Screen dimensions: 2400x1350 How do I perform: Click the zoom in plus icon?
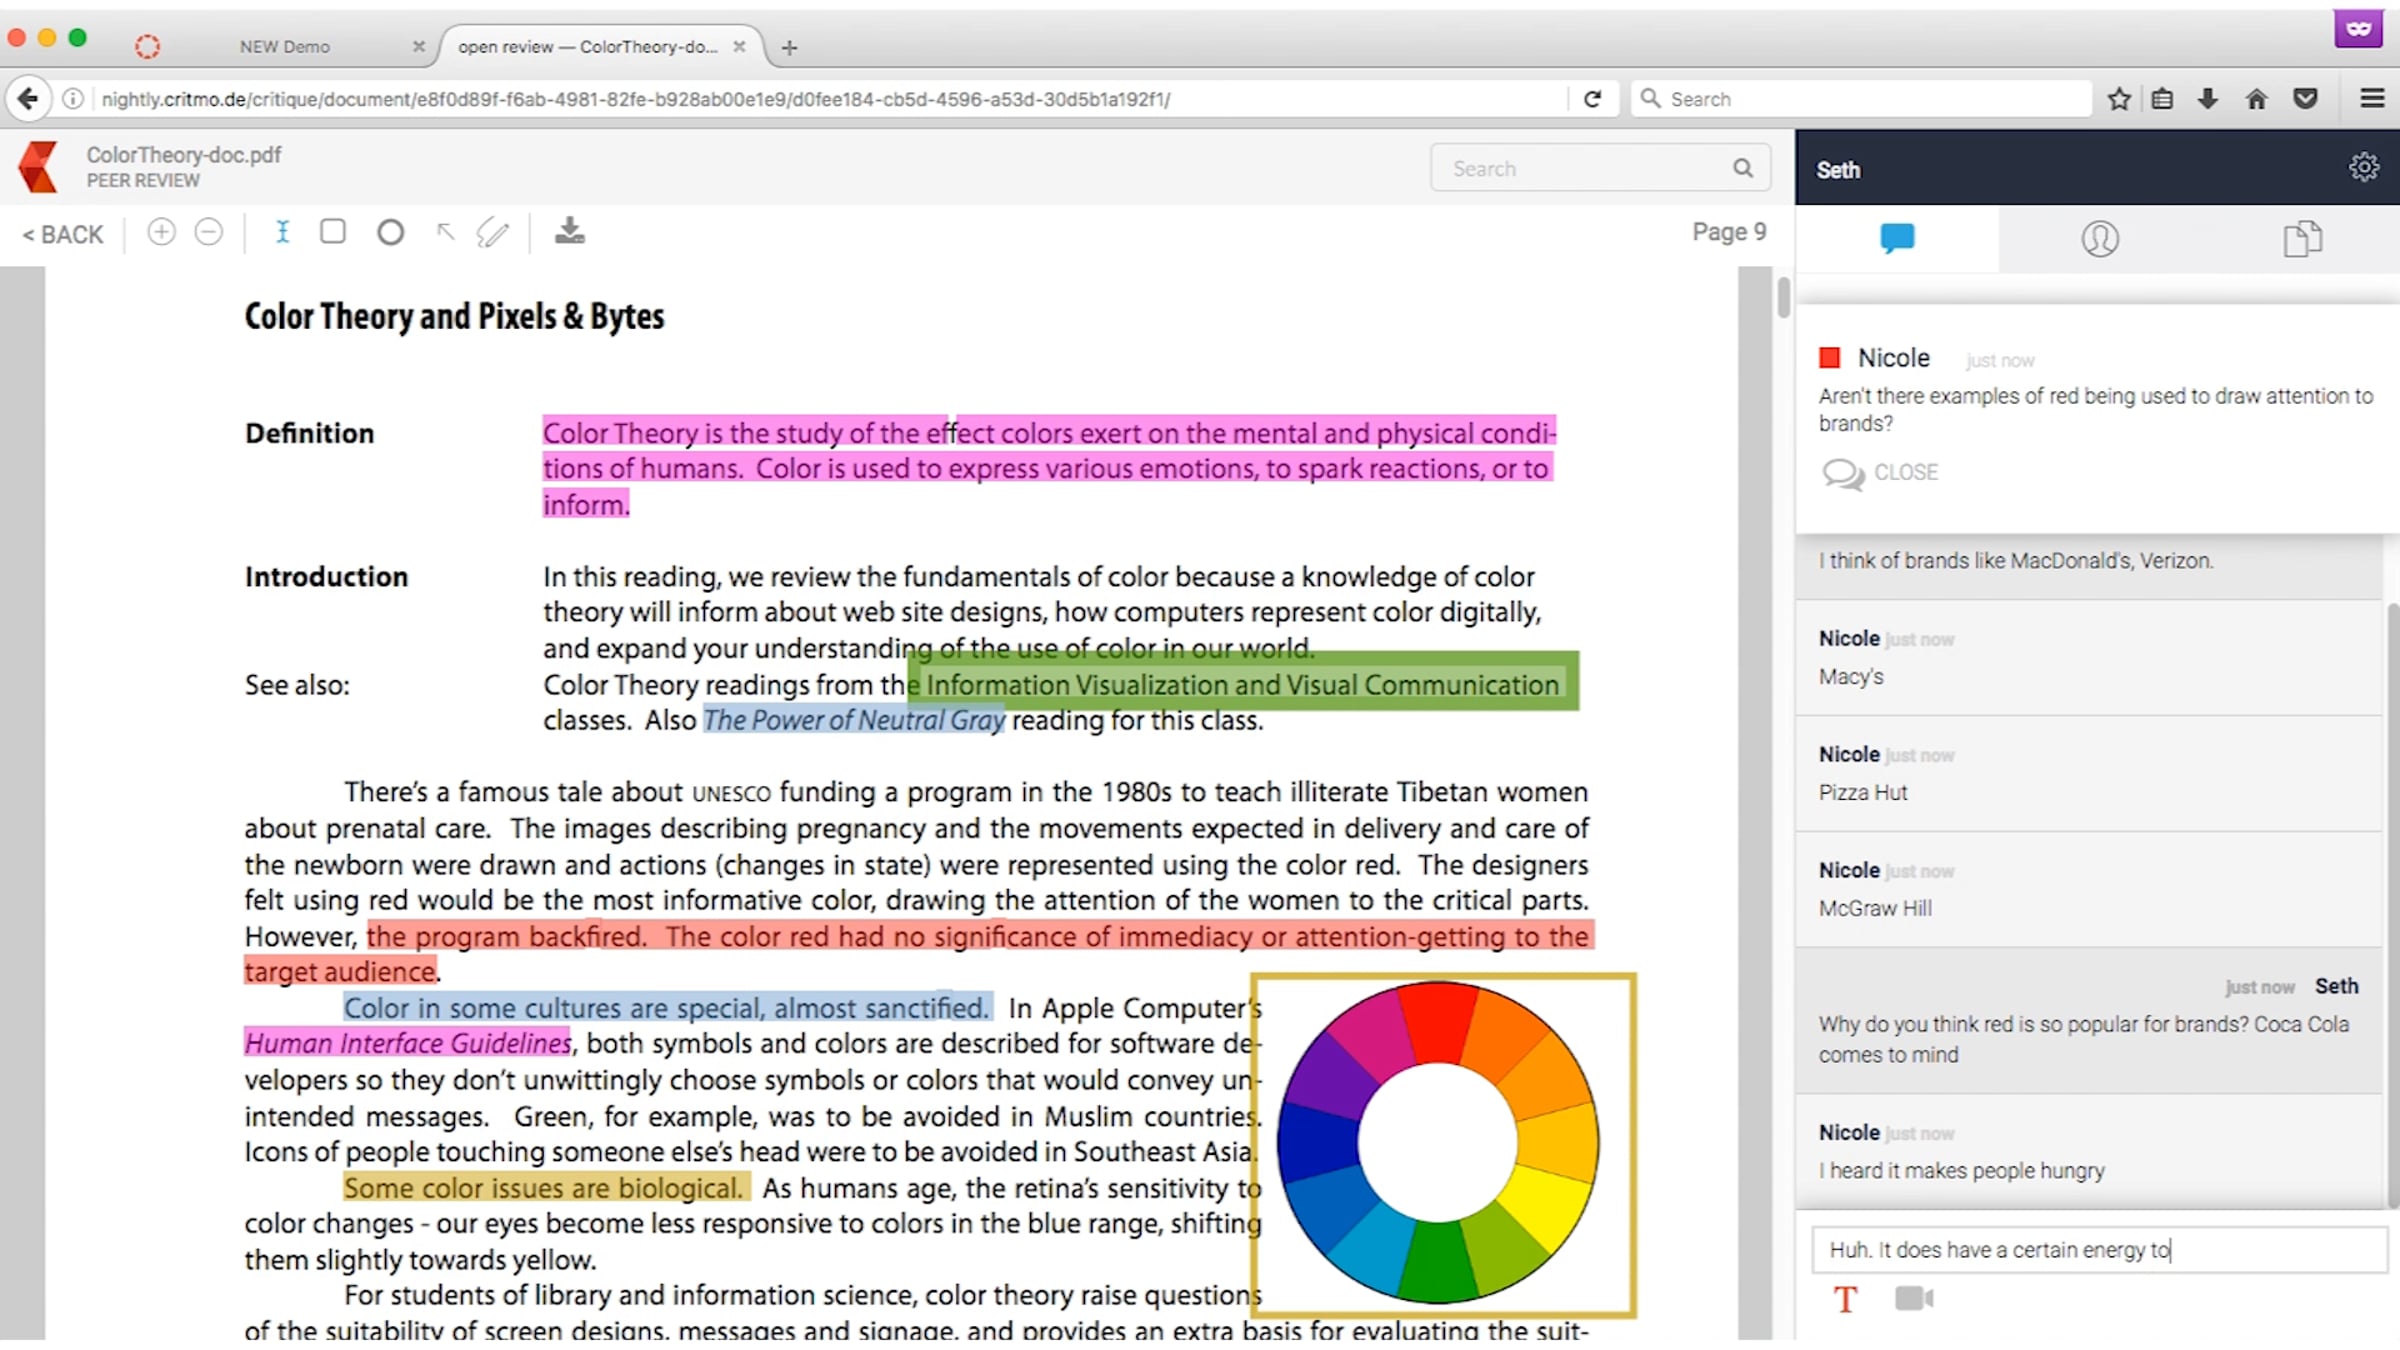click(161, 232)
